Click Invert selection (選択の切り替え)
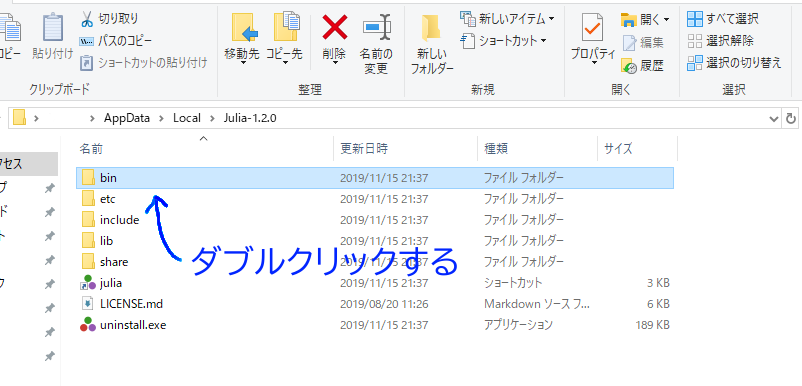The height and width of the screenshot is (386, 802). 734,63
